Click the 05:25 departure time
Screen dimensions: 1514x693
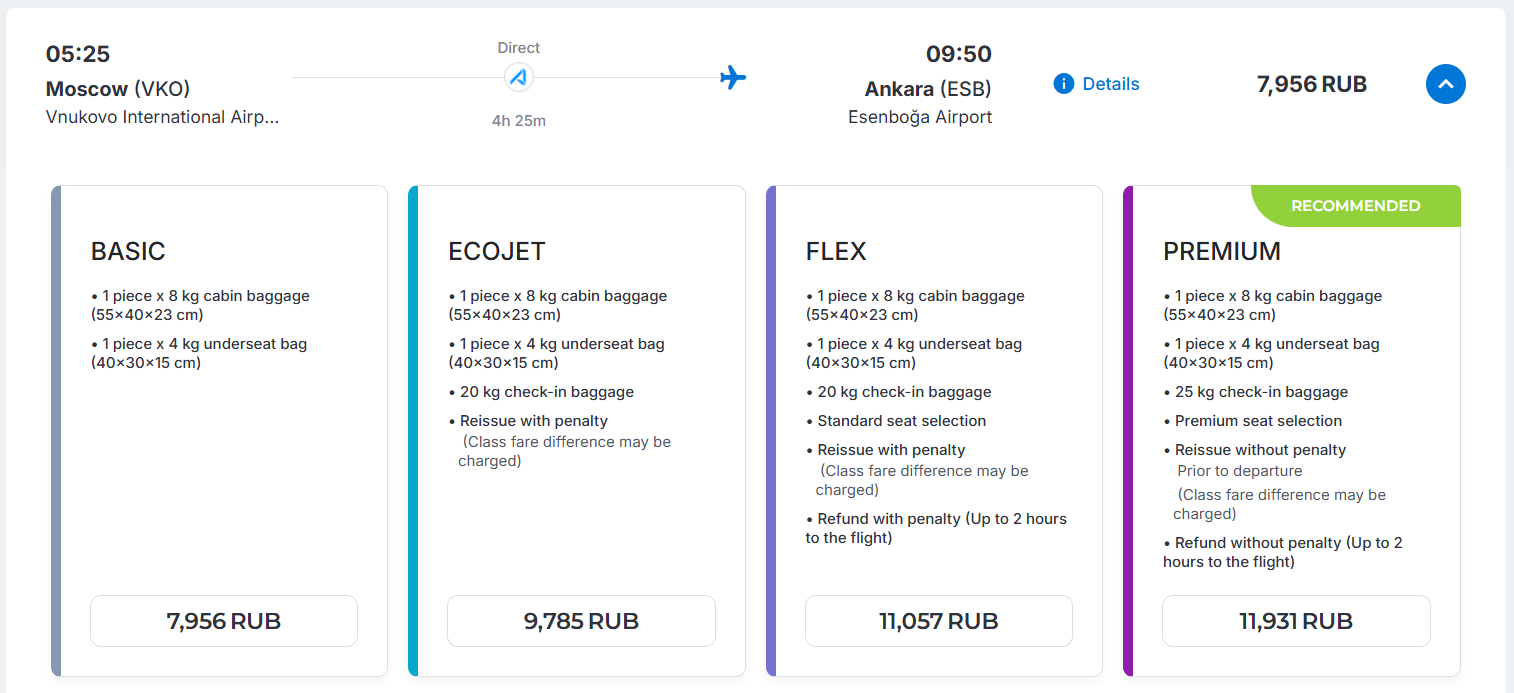coord(78,54)
